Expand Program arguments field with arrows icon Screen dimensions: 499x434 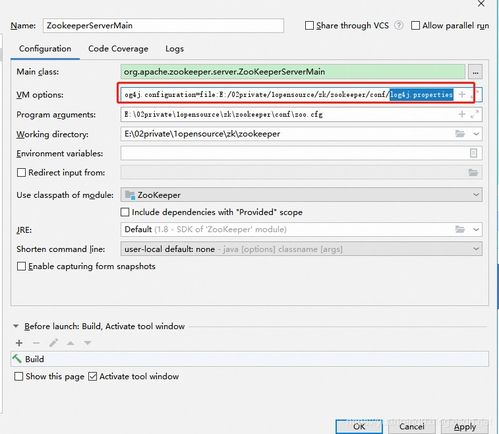coord(474,114)
